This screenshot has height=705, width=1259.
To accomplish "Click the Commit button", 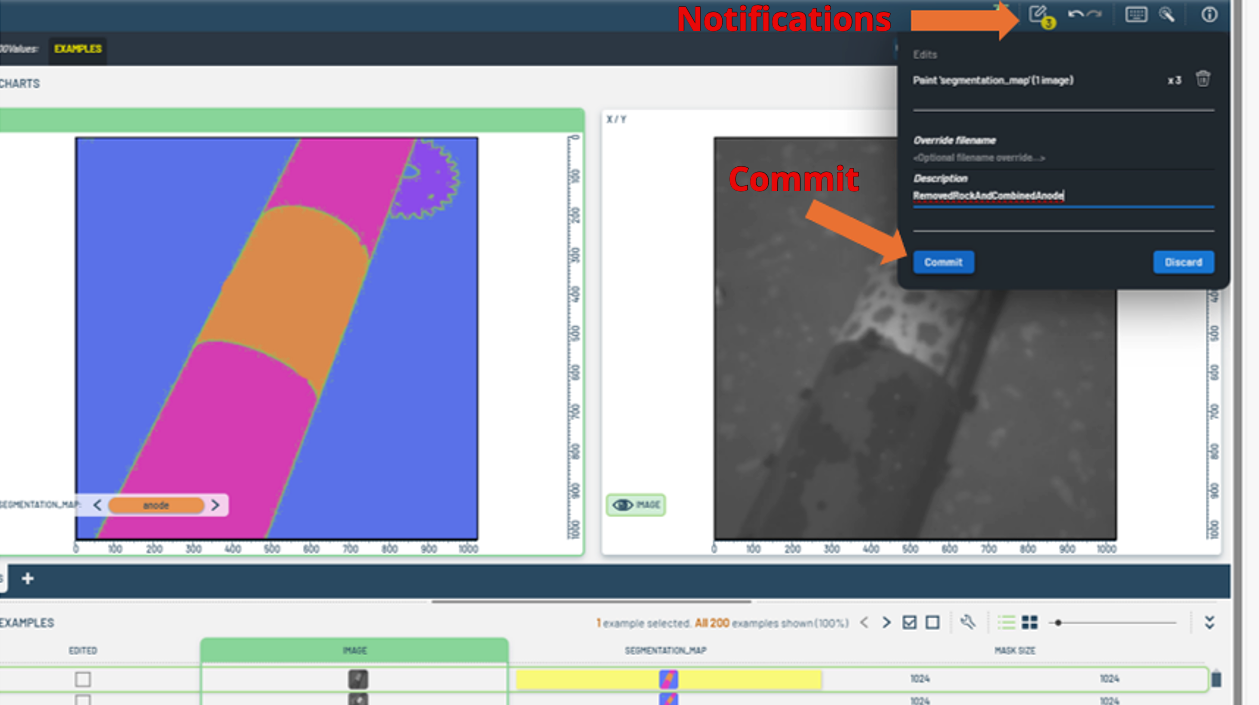I will click(943, 262).
